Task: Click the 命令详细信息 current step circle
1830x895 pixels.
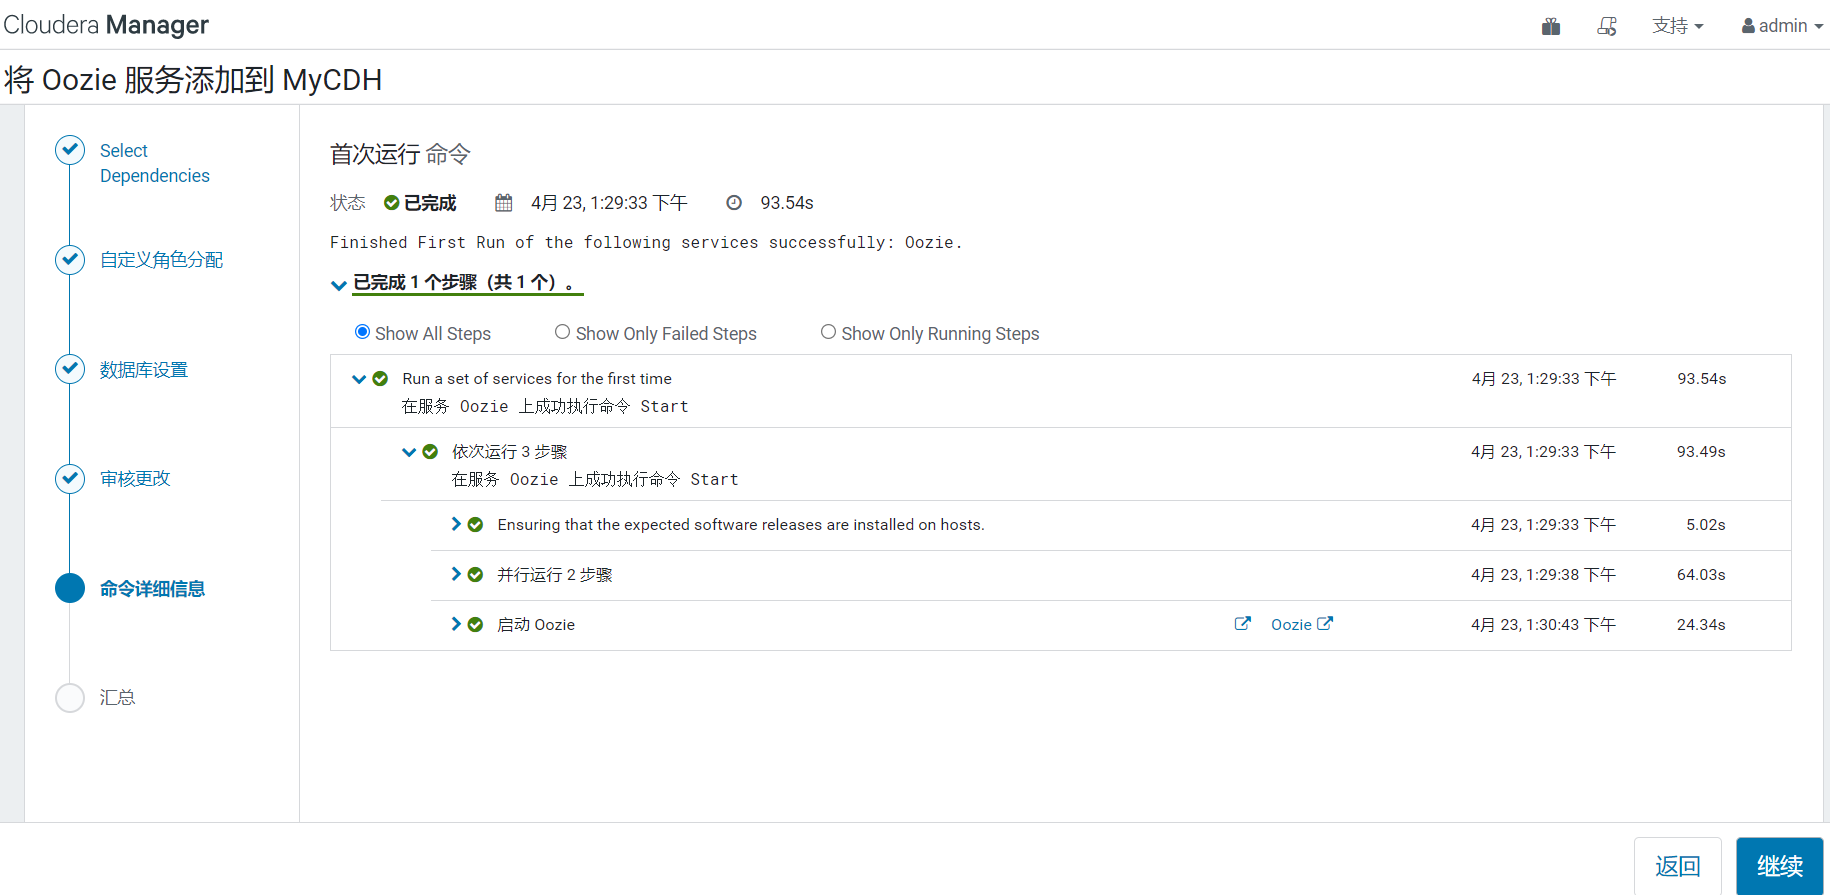Action: coord(70,588)
